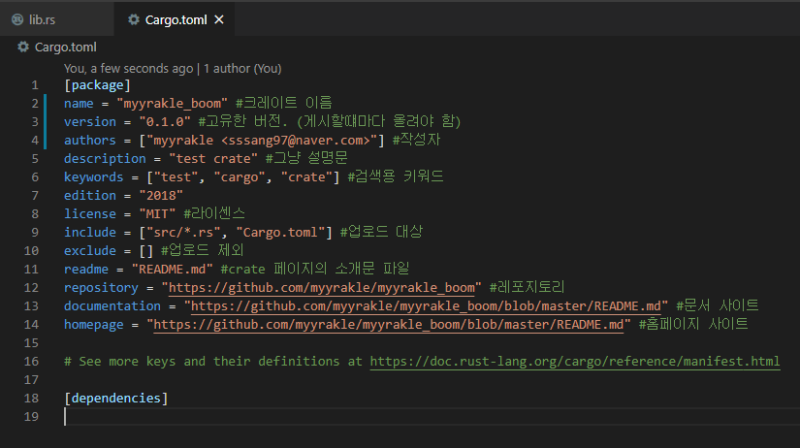Click the license value "MIT"
800x448 pixels.
click(157, 214)
